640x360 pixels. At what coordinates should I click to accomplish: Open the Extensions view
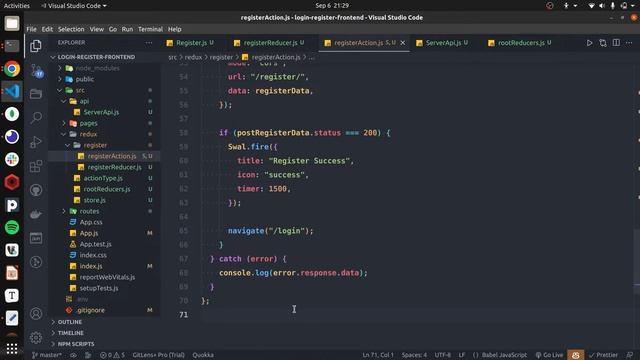(36, 166)
